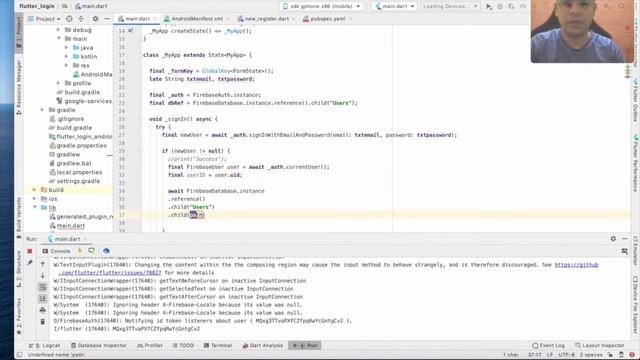
Task: Open the Terminal tool window
Action: [218, 345]
